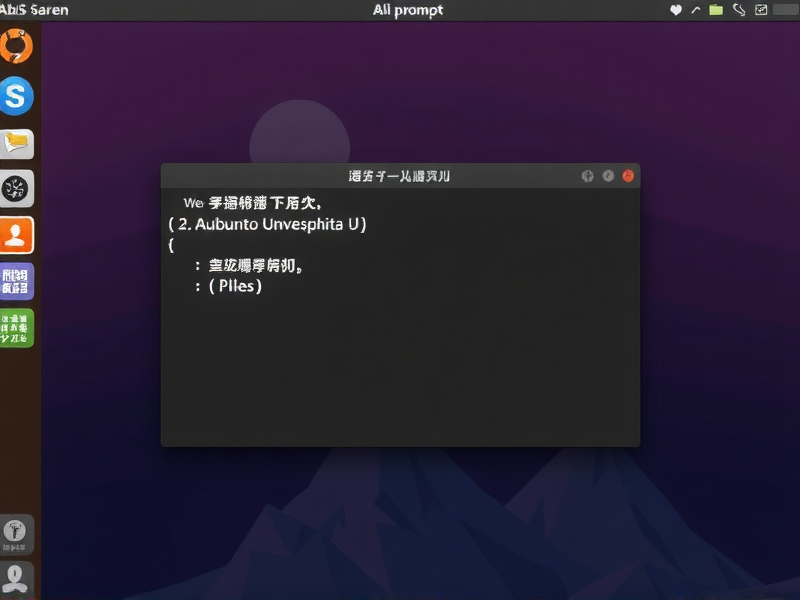Click the dark clock utility icon in dock
Screen dimensions: 800x600
click(x=17, y=188)
